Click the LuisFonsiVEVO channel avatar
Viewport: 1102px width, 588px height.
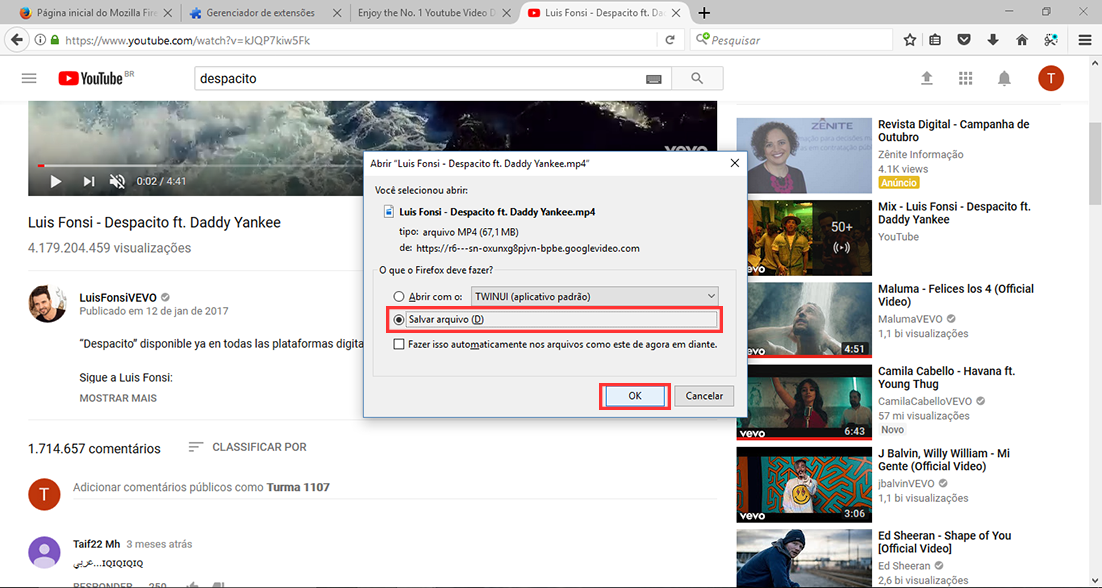coord(47,304)
